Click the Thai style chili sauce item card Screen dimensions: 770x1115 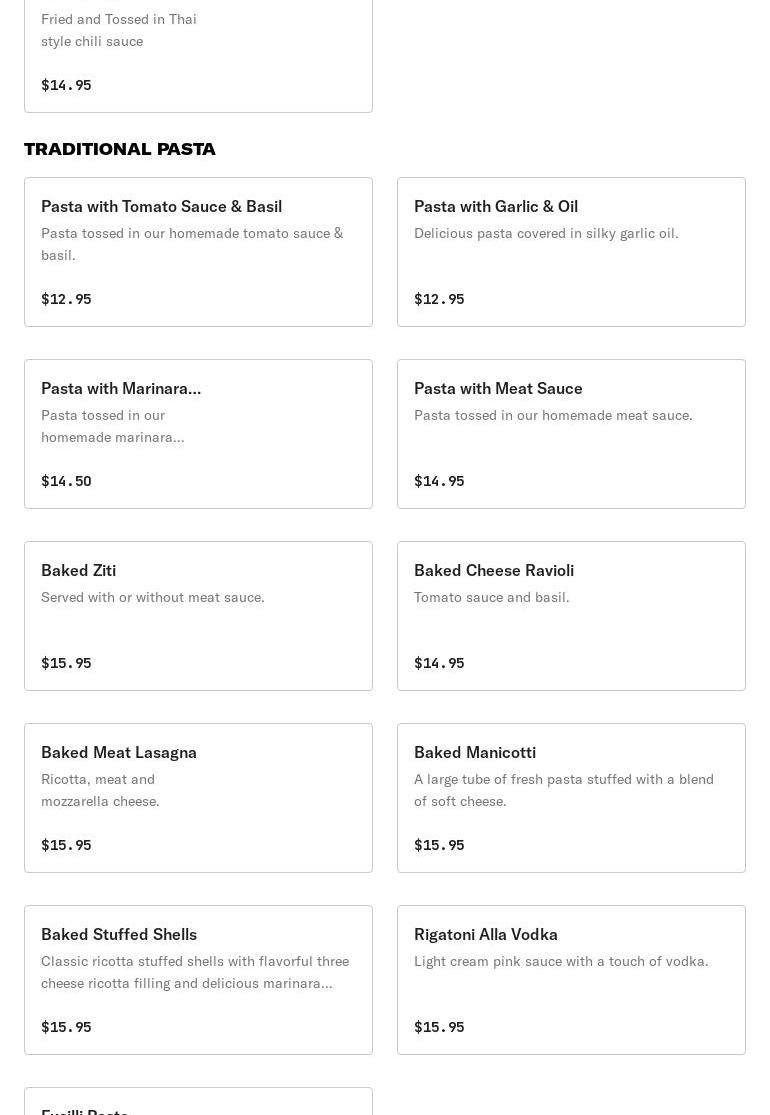tap(198, 55)
